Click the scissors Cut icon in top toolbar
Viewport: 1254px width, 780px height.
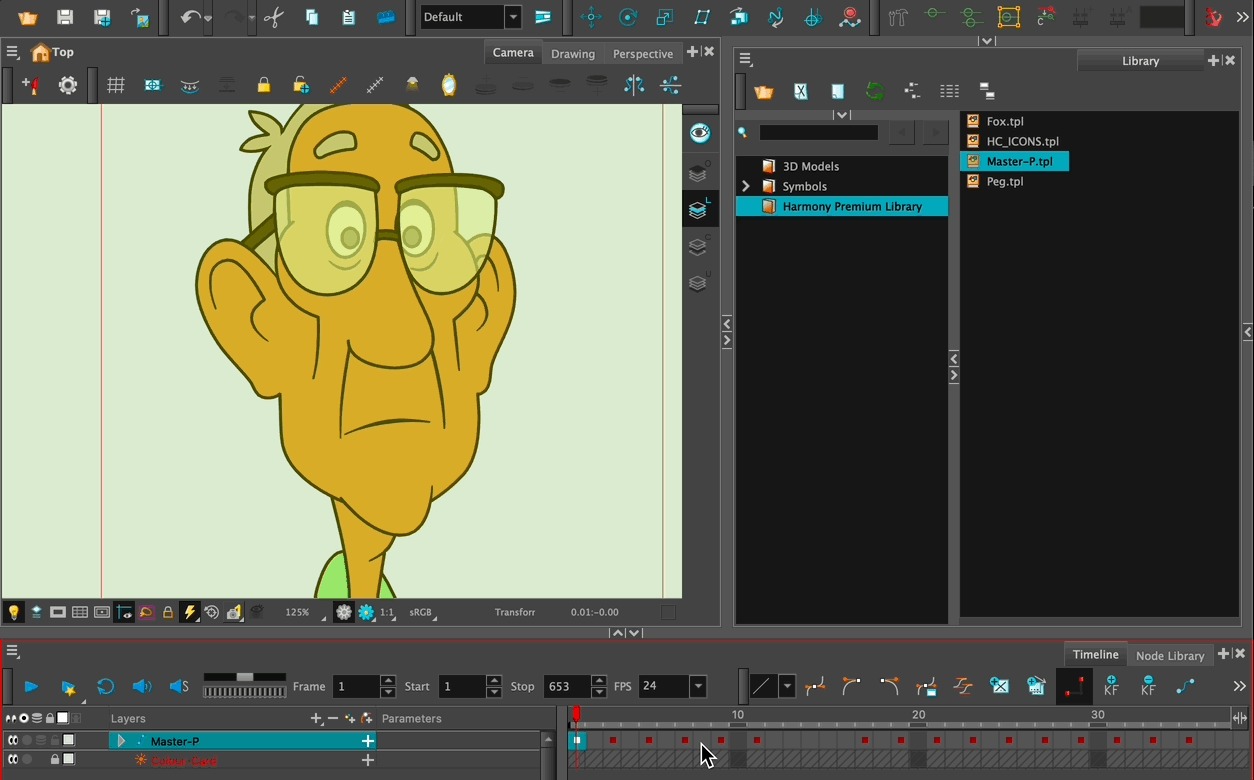pos(273,17)
